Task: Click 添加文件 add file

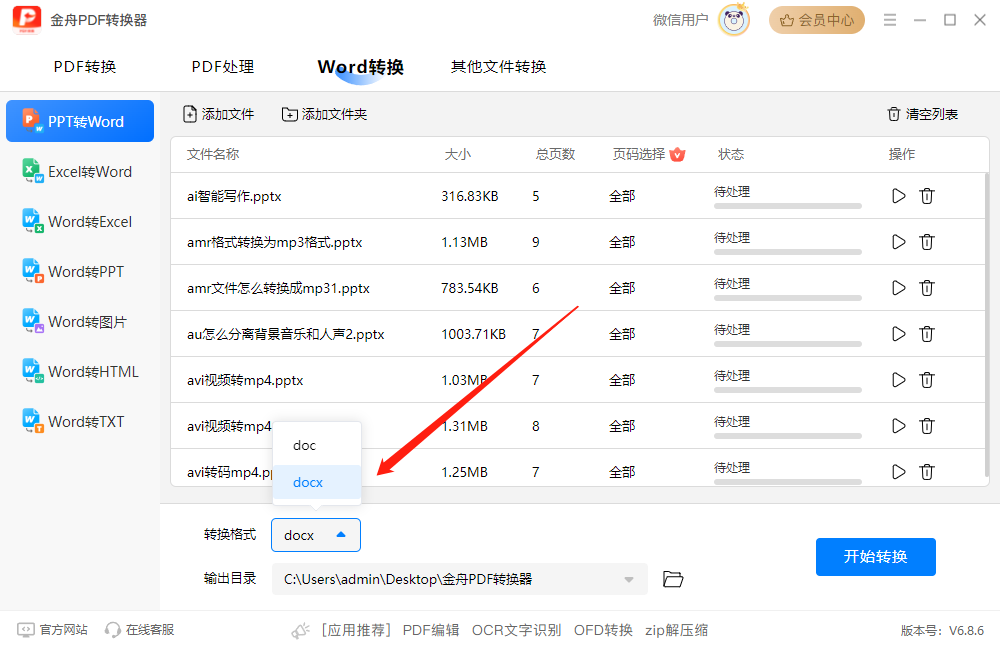Action: (x=219, y=114)
